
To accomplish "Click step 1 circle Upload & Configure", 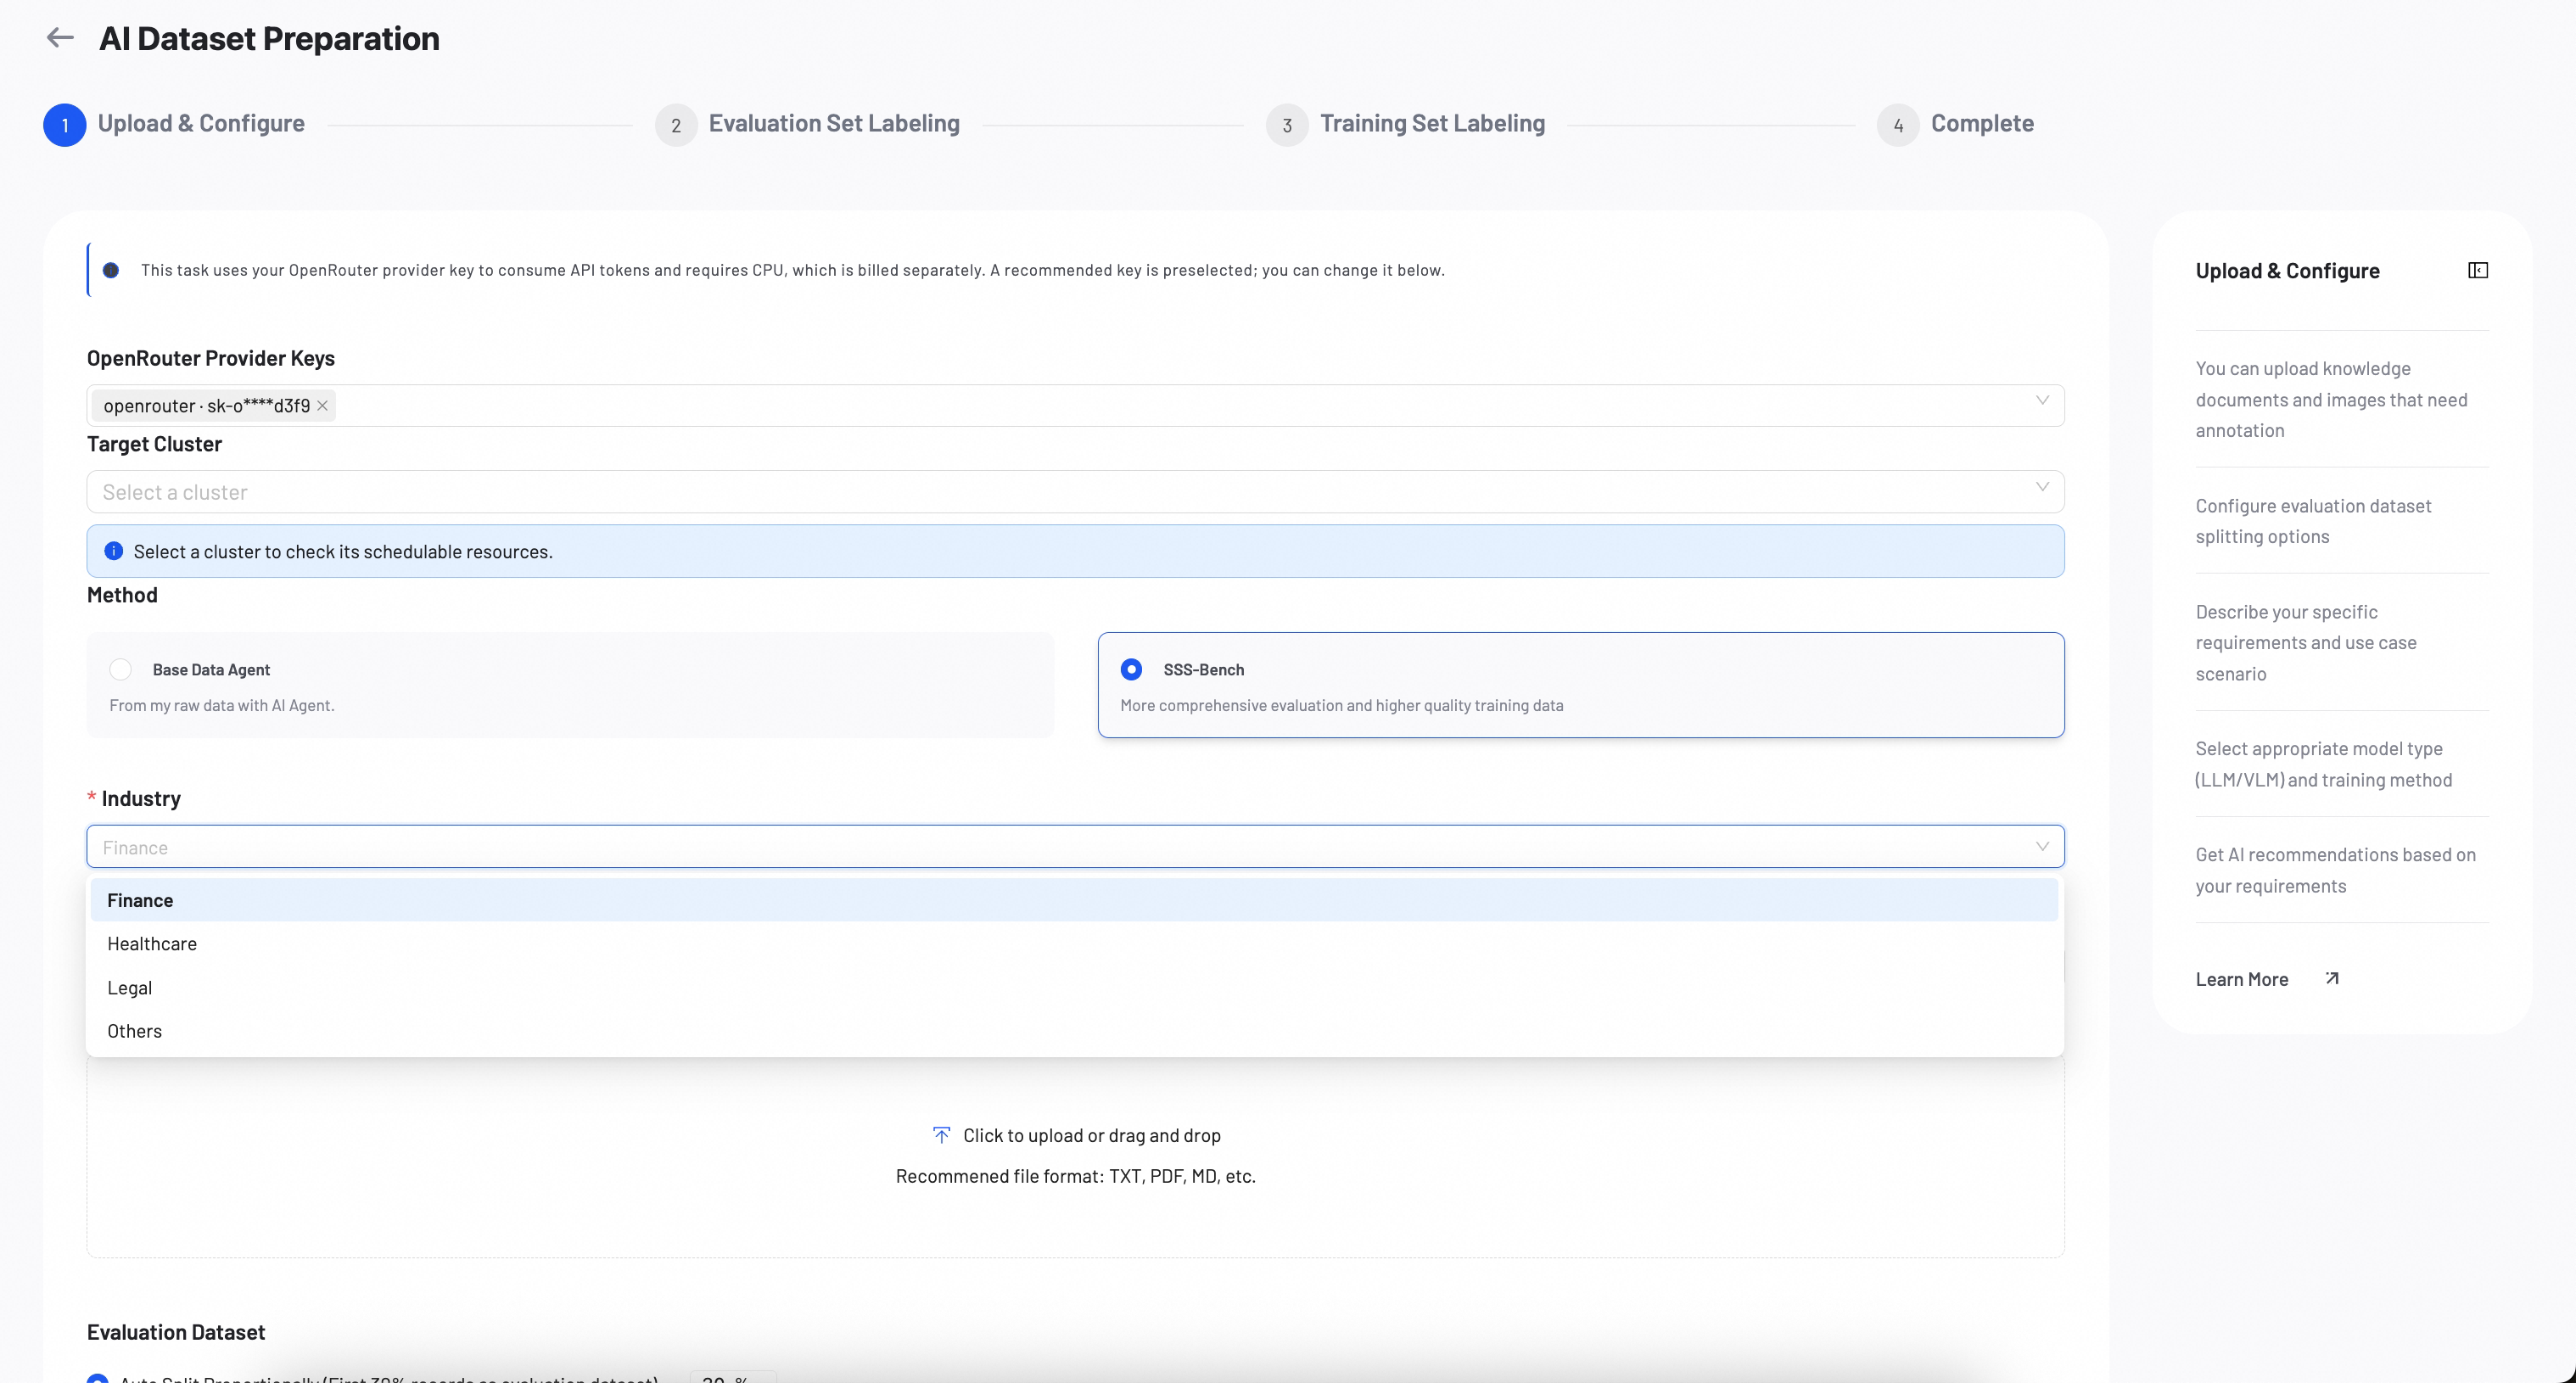I will [65, 125].
